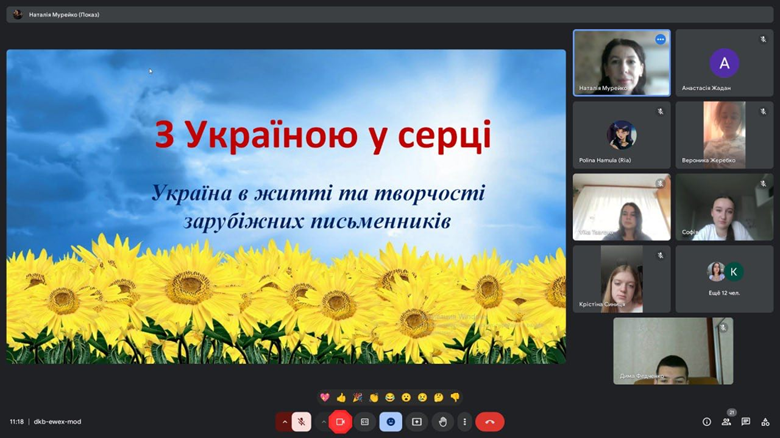Expand the audio settings chevron
The image size is (780, 438).
pyautogui.click(x=284, y=422)
